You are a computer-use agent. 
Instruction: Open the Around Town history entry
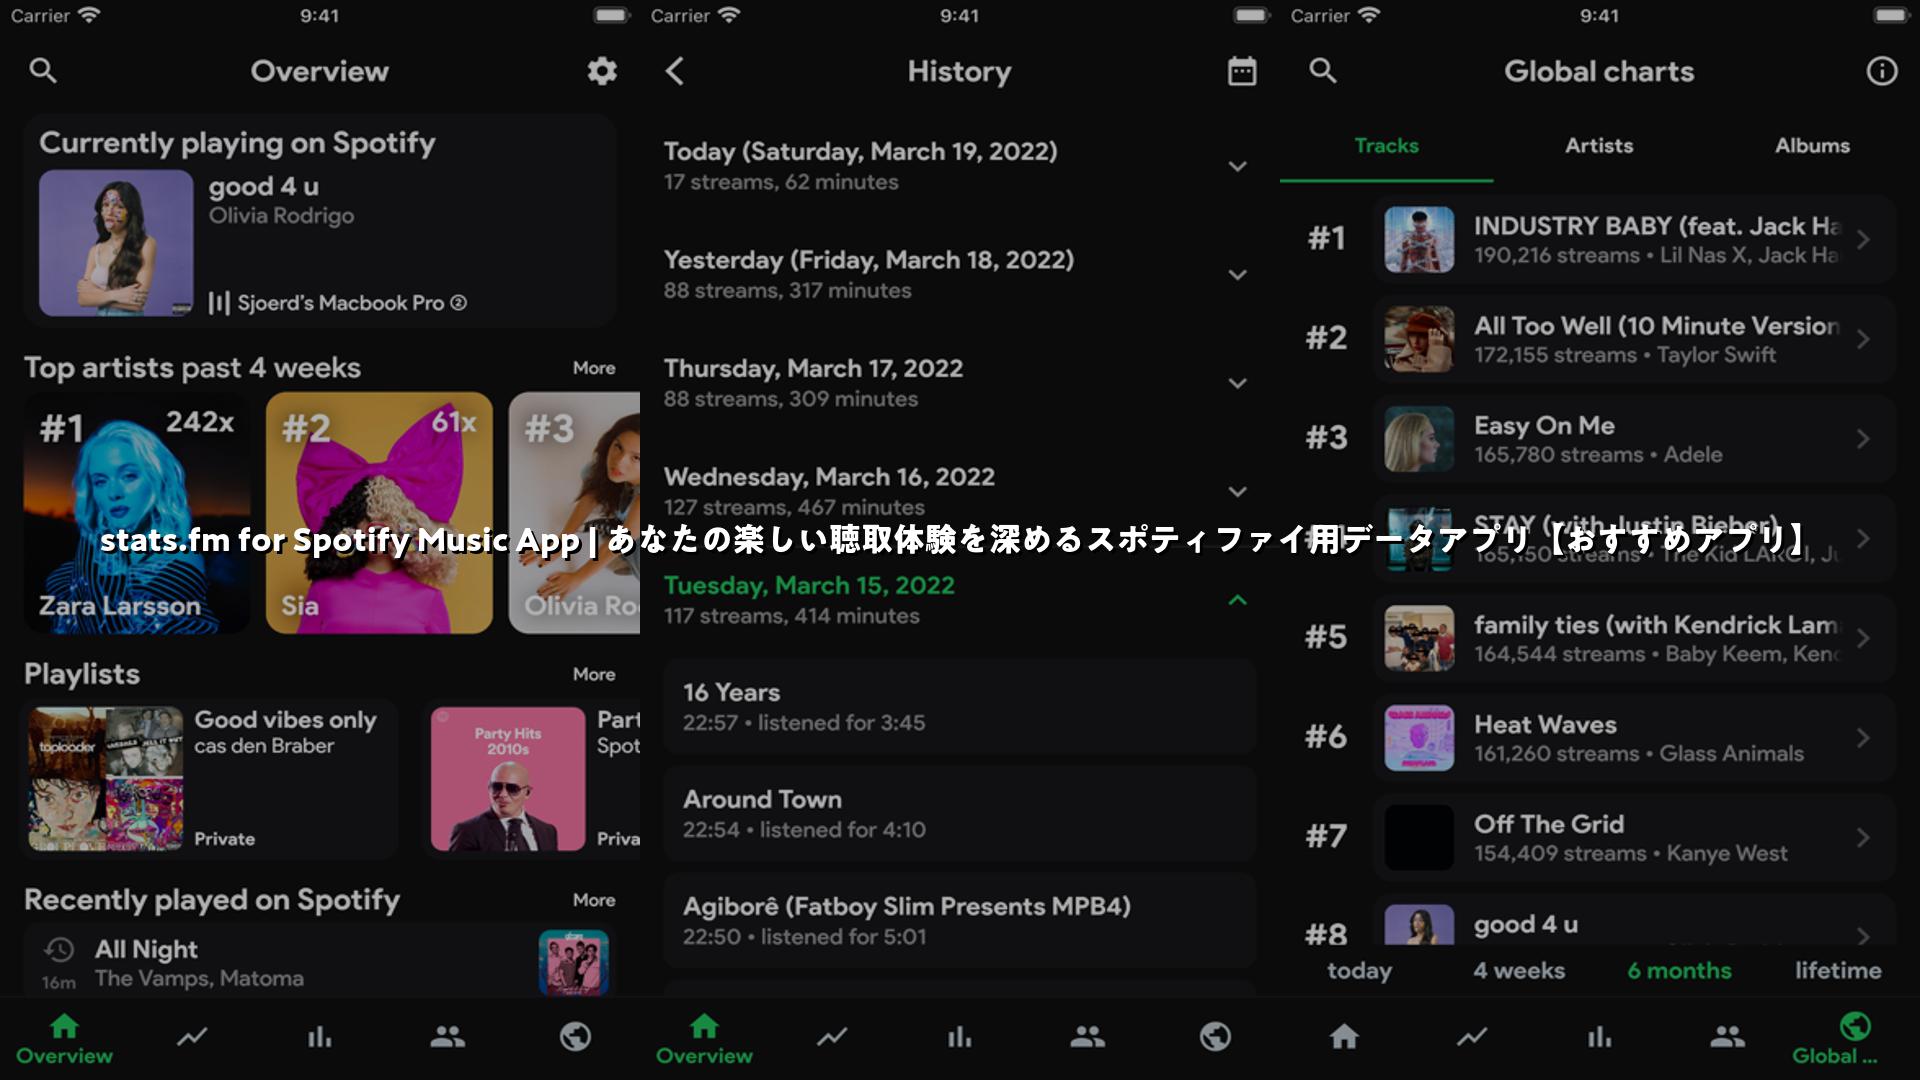click(959, 813)
